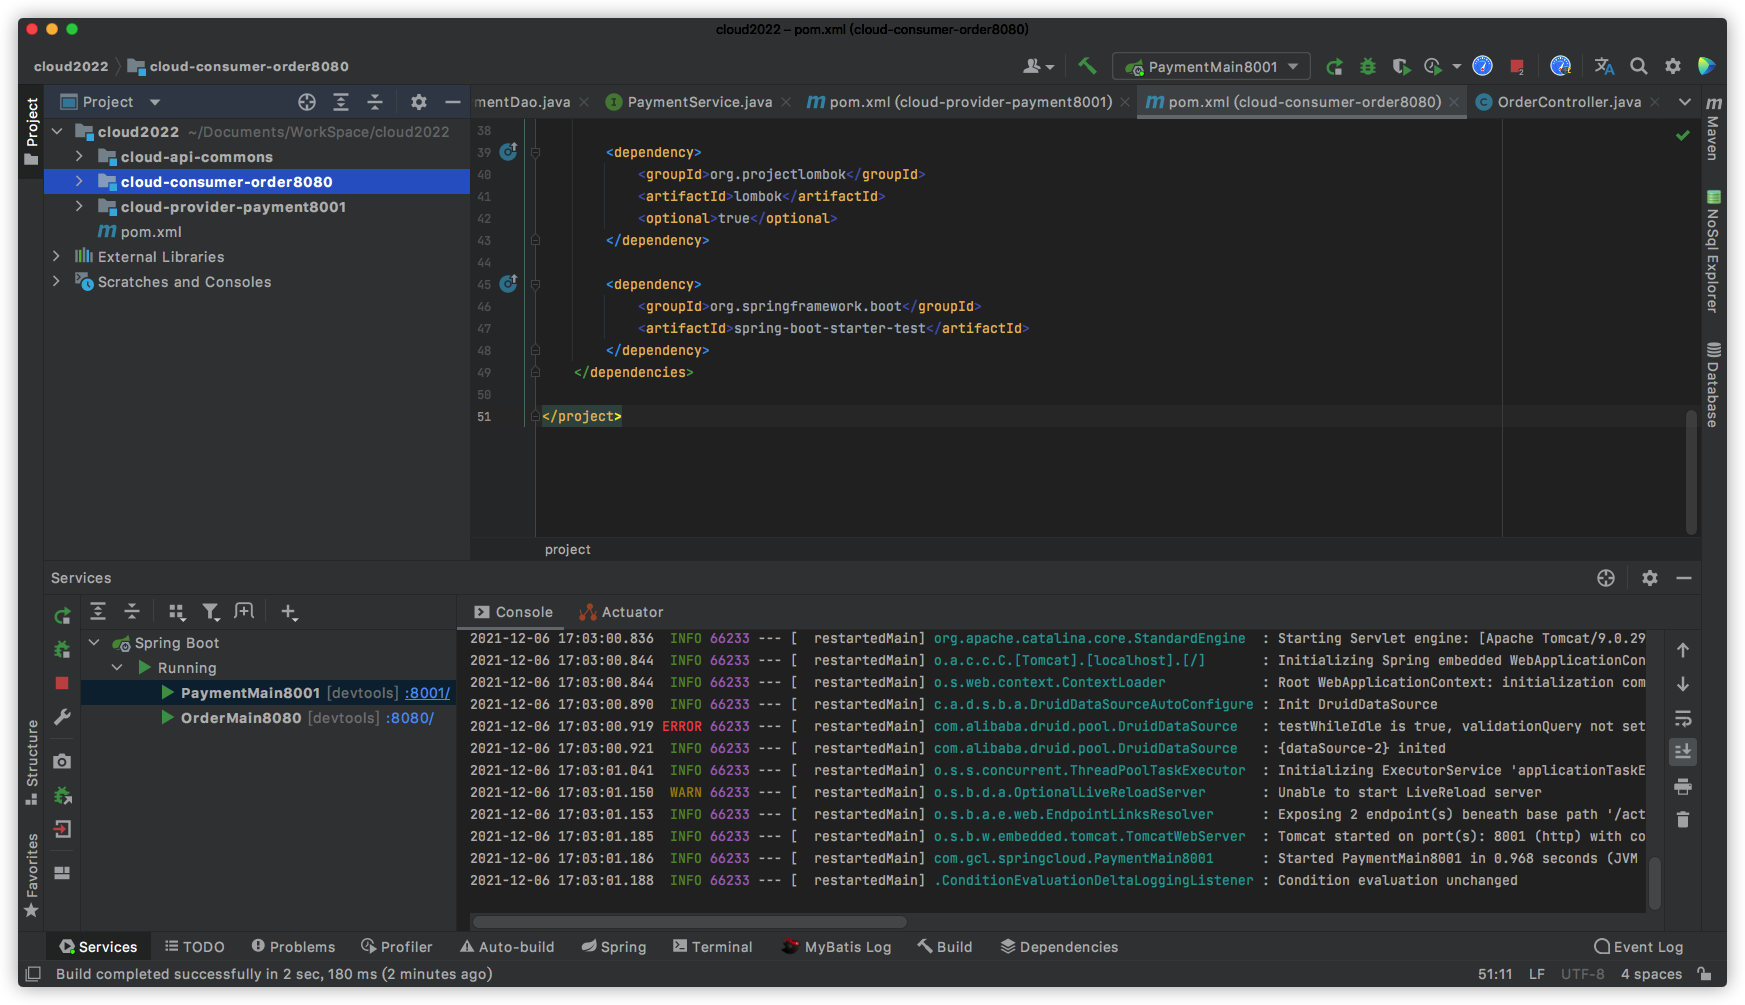Open the Actuator tab
This screenshot has height=1005, width=1745.
pyautogui.click(x=621, y=612)
